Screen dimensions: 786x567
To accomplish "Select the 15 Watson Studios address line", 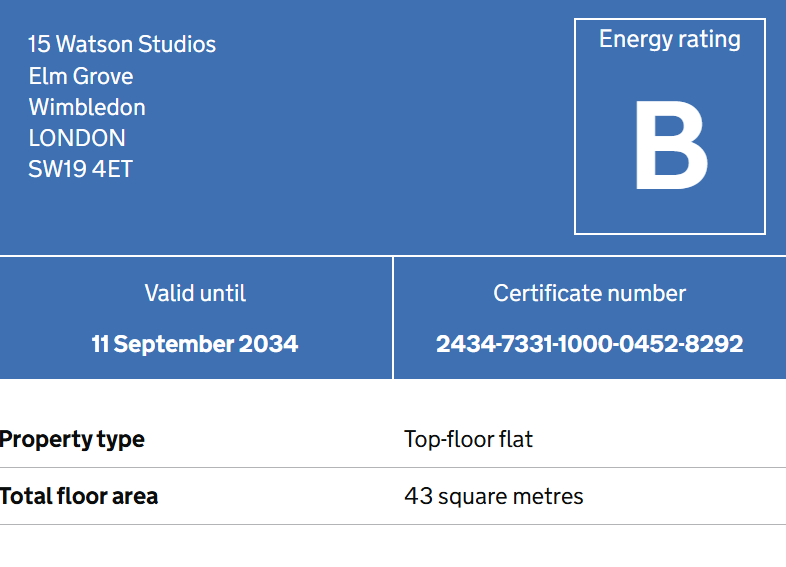I will [122, 44].
